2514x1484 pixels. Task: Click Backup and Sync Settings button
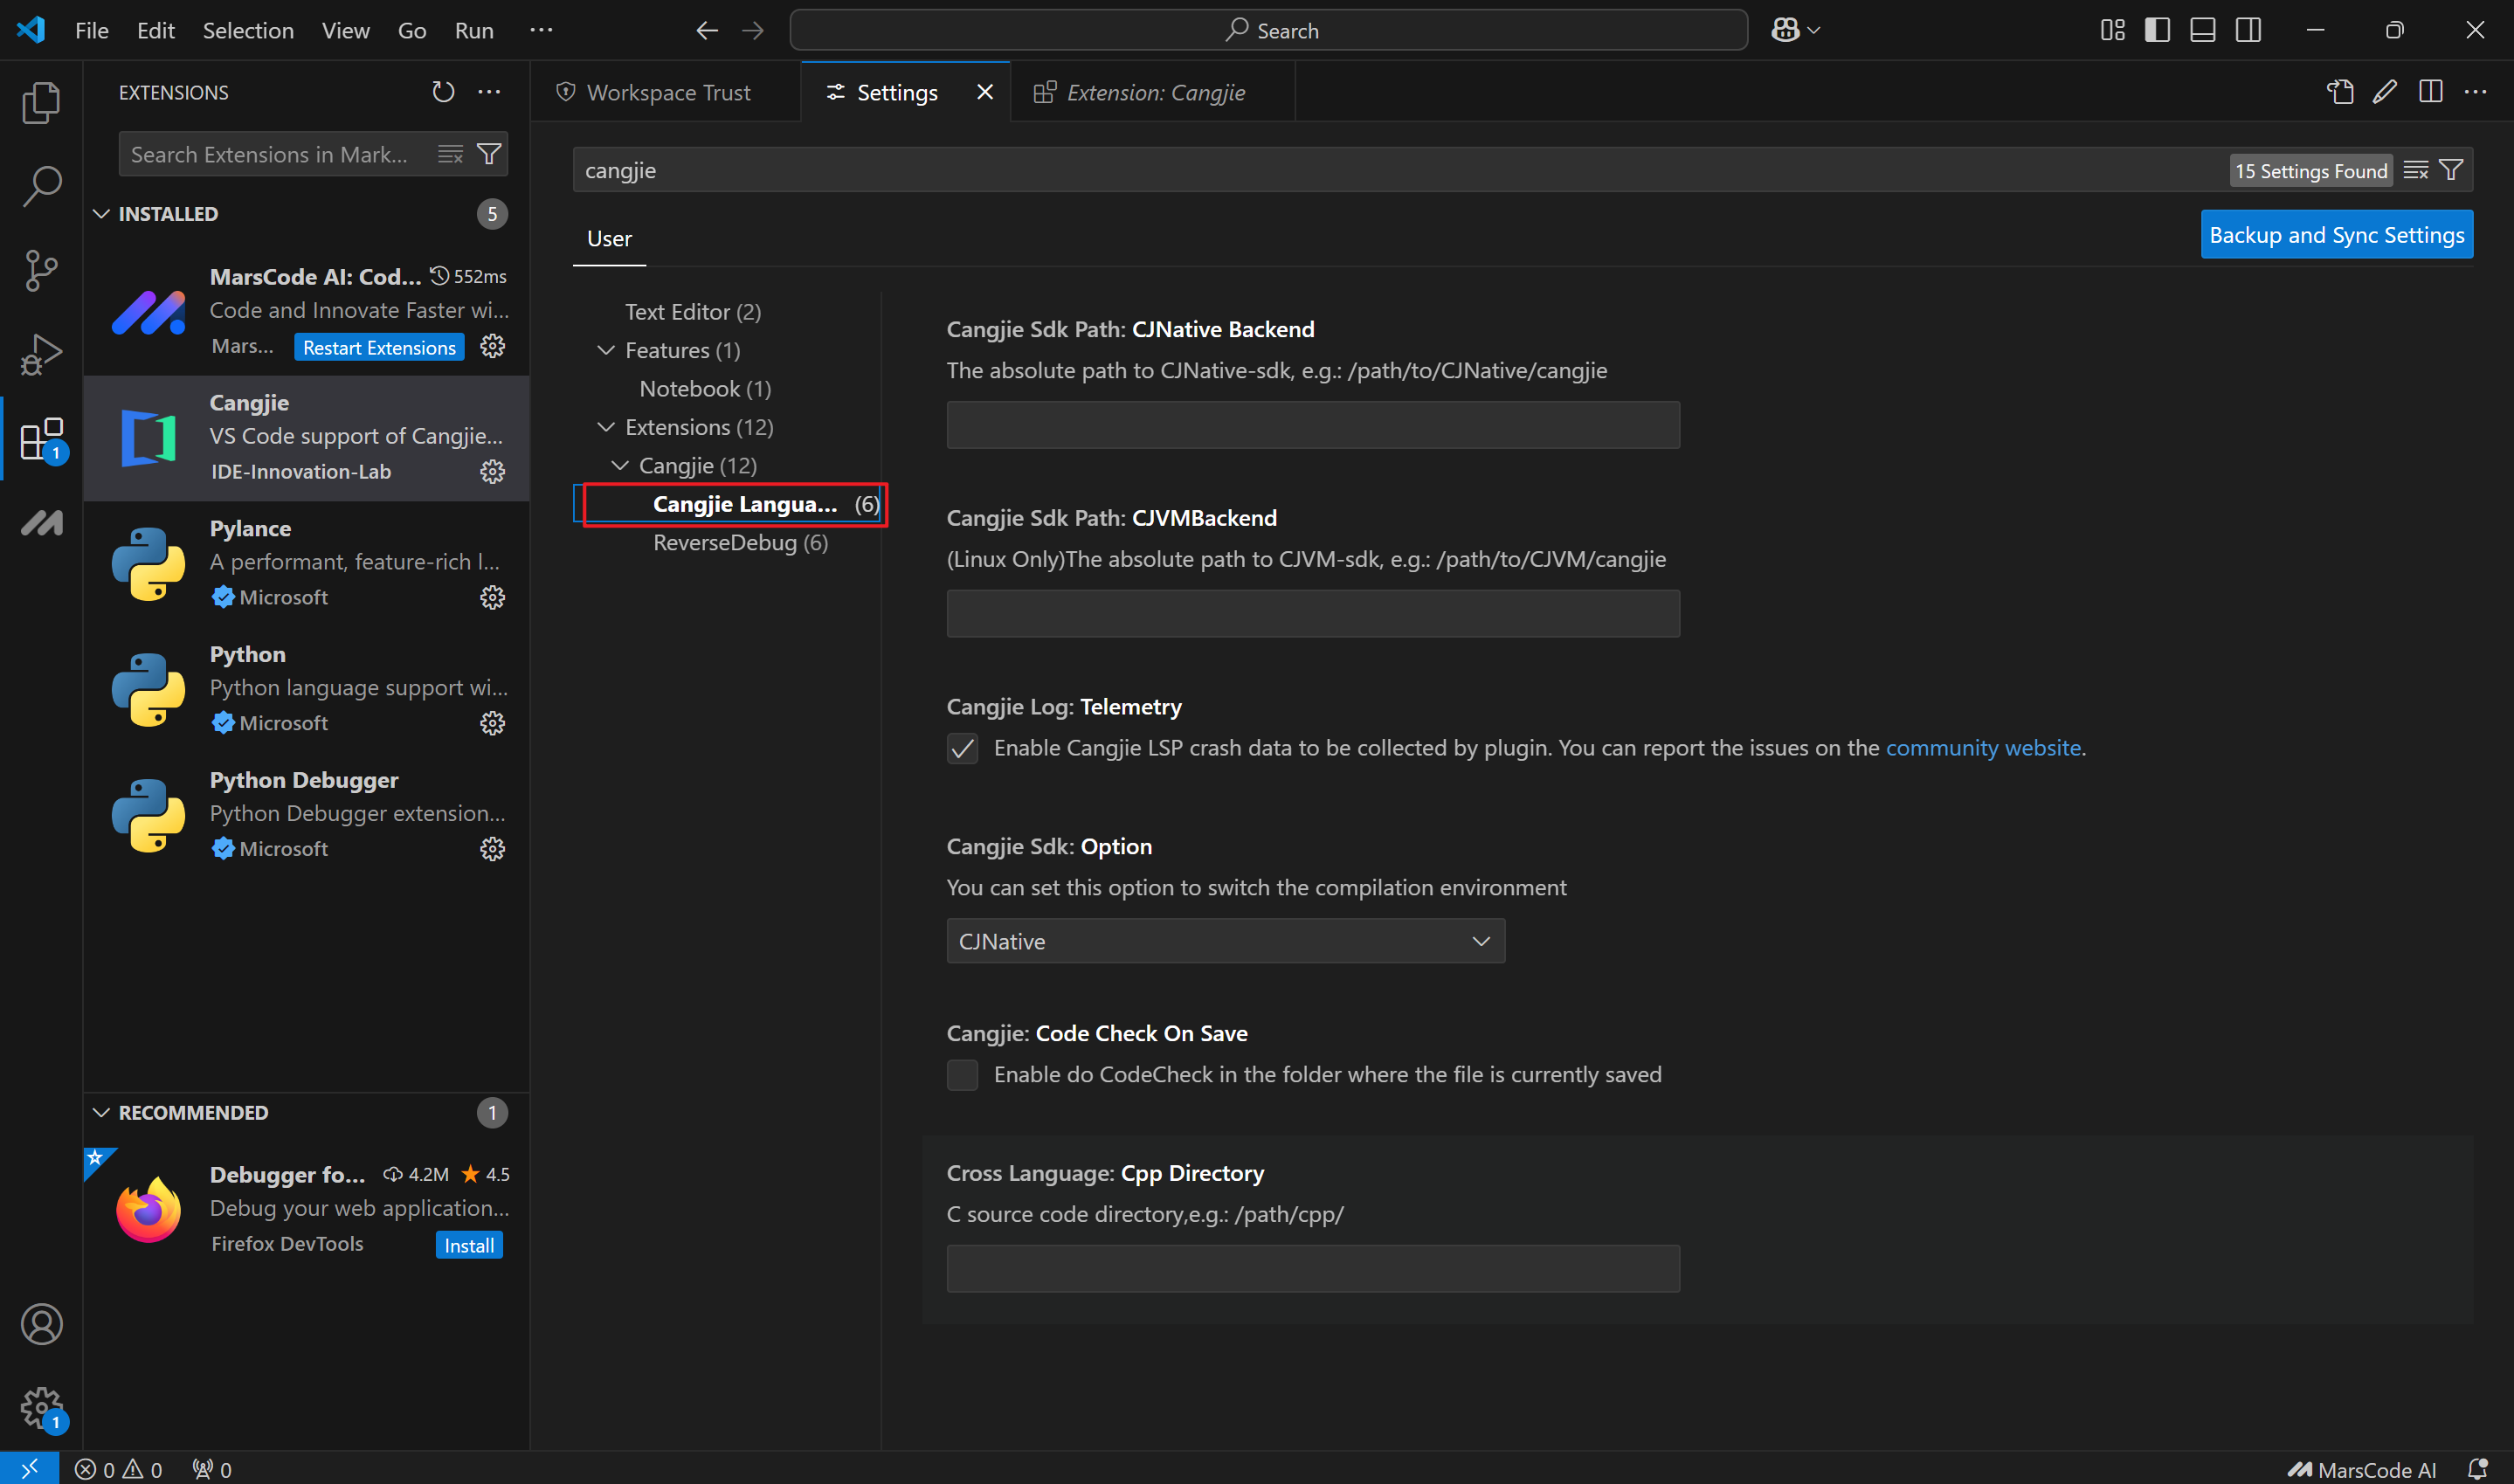click(x=2337, y=234)
